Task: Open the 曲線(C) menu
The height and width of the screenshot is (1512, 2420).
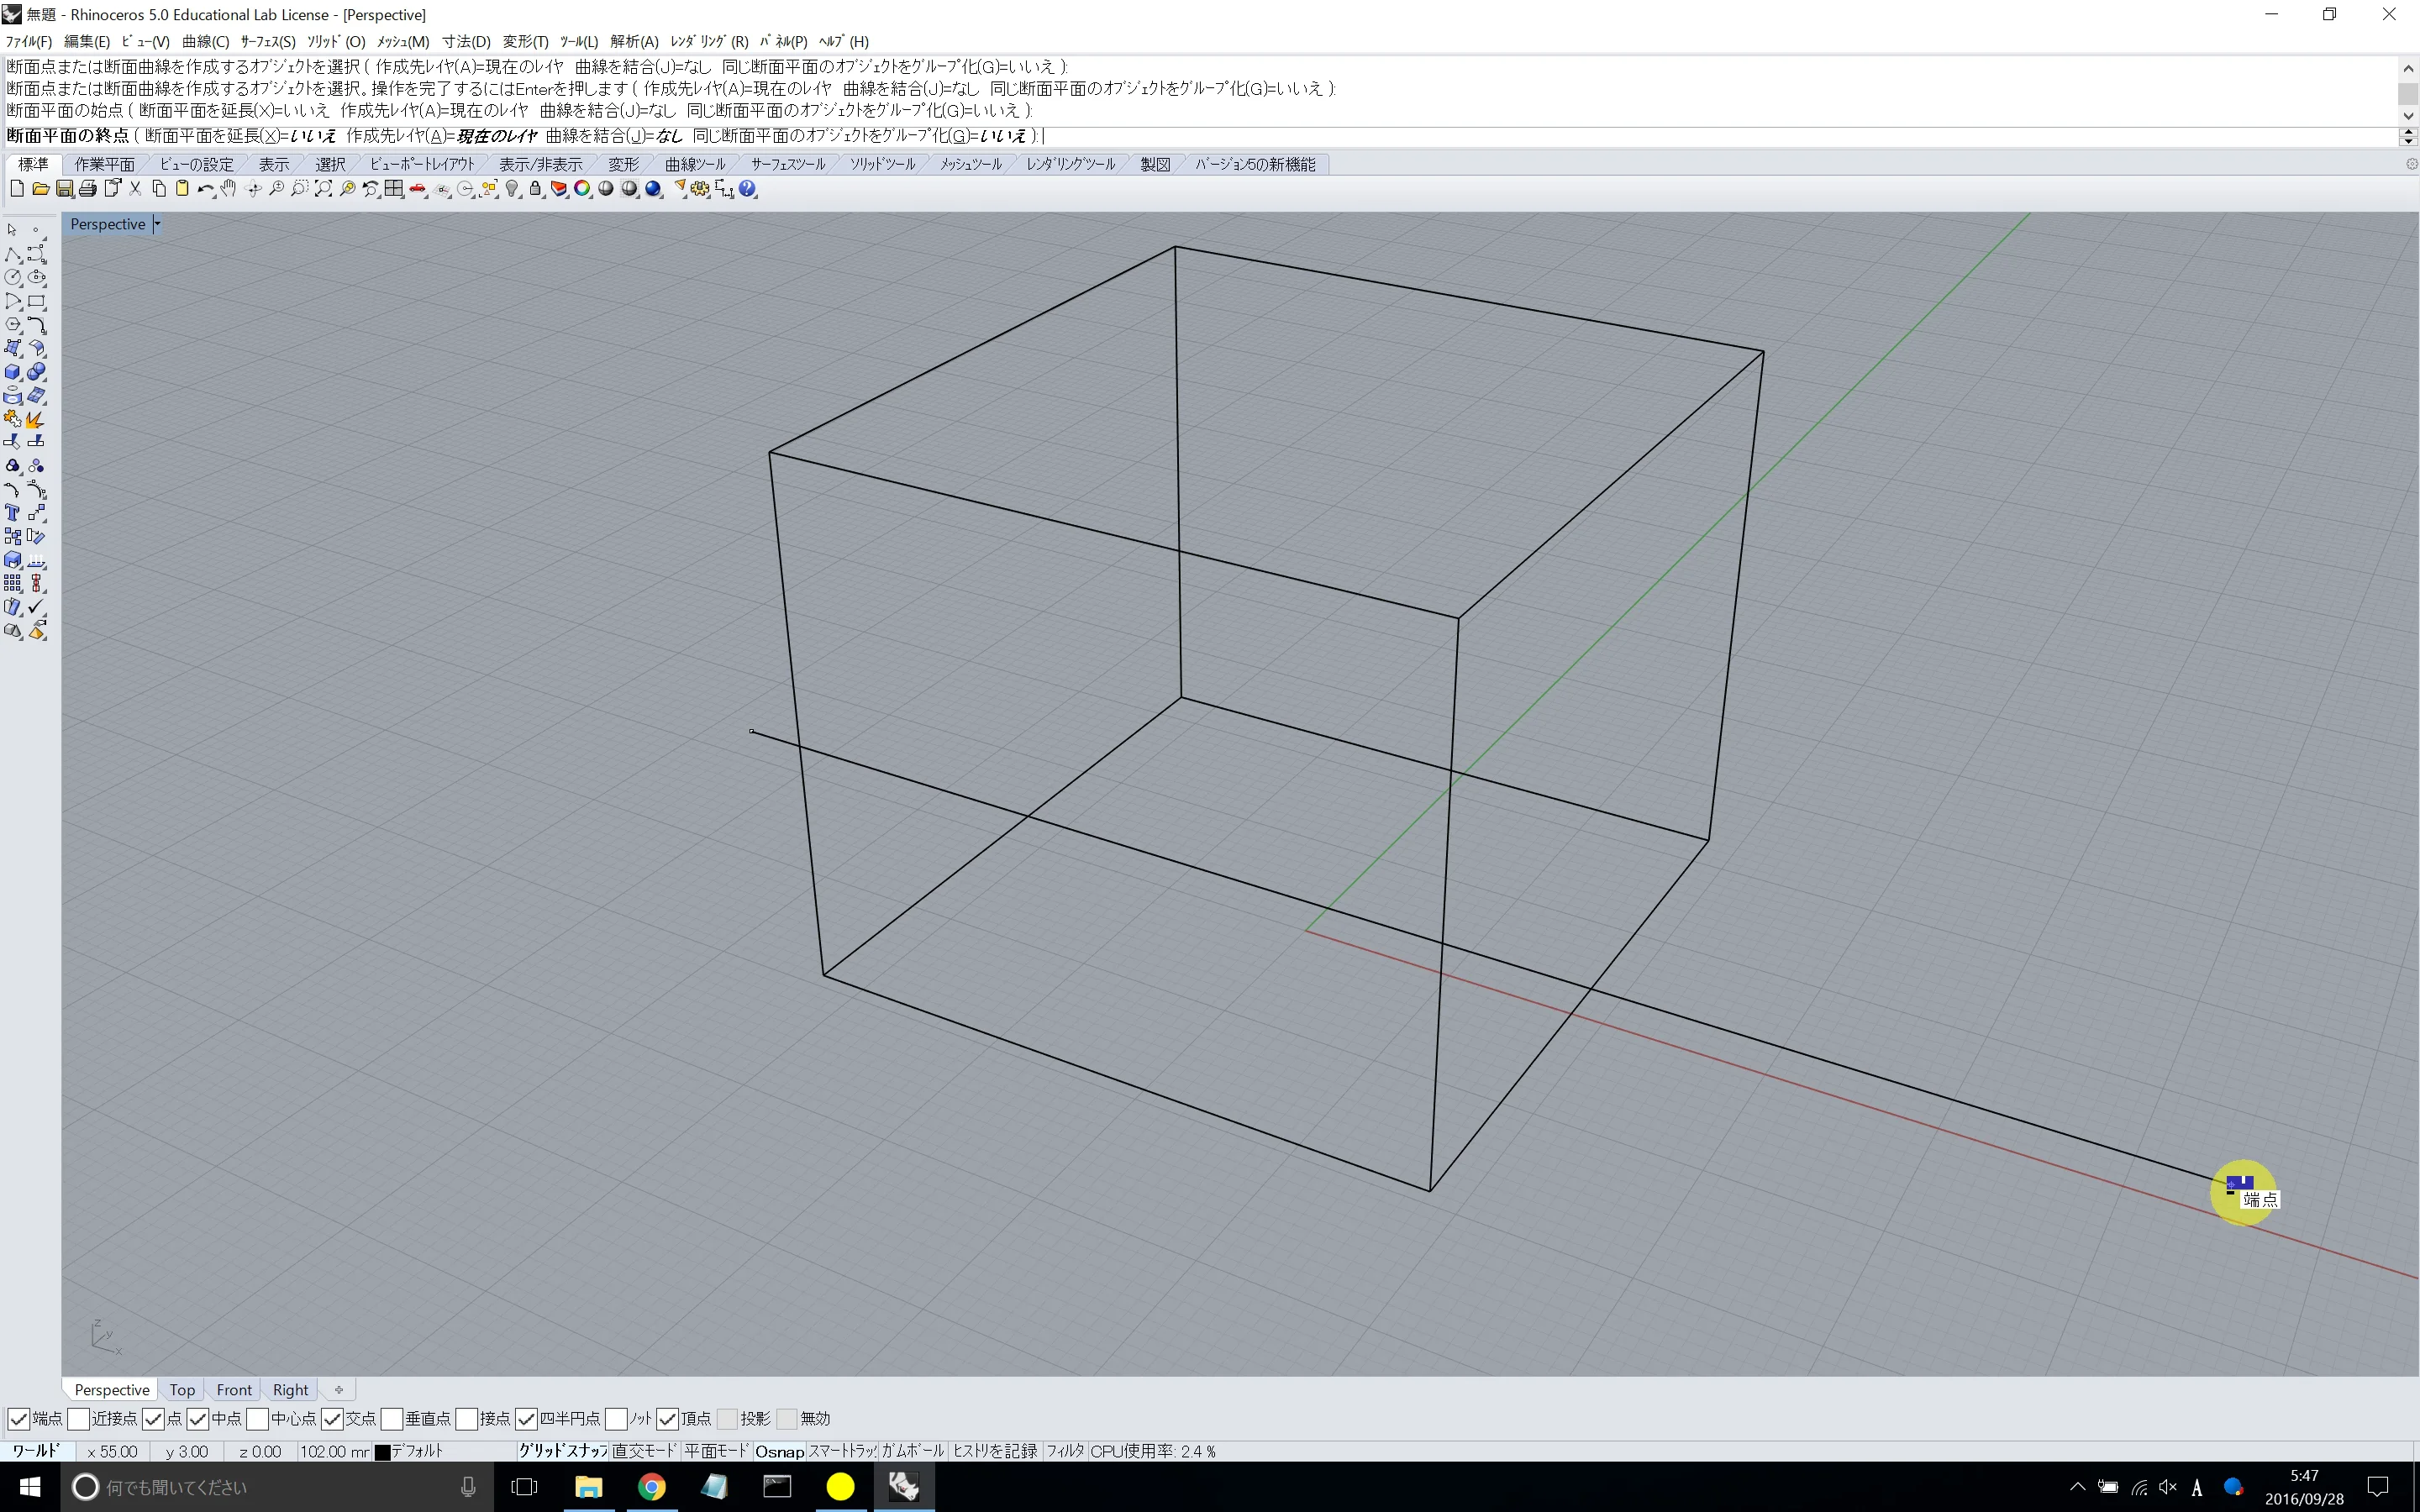Action: tap(206, 41)
